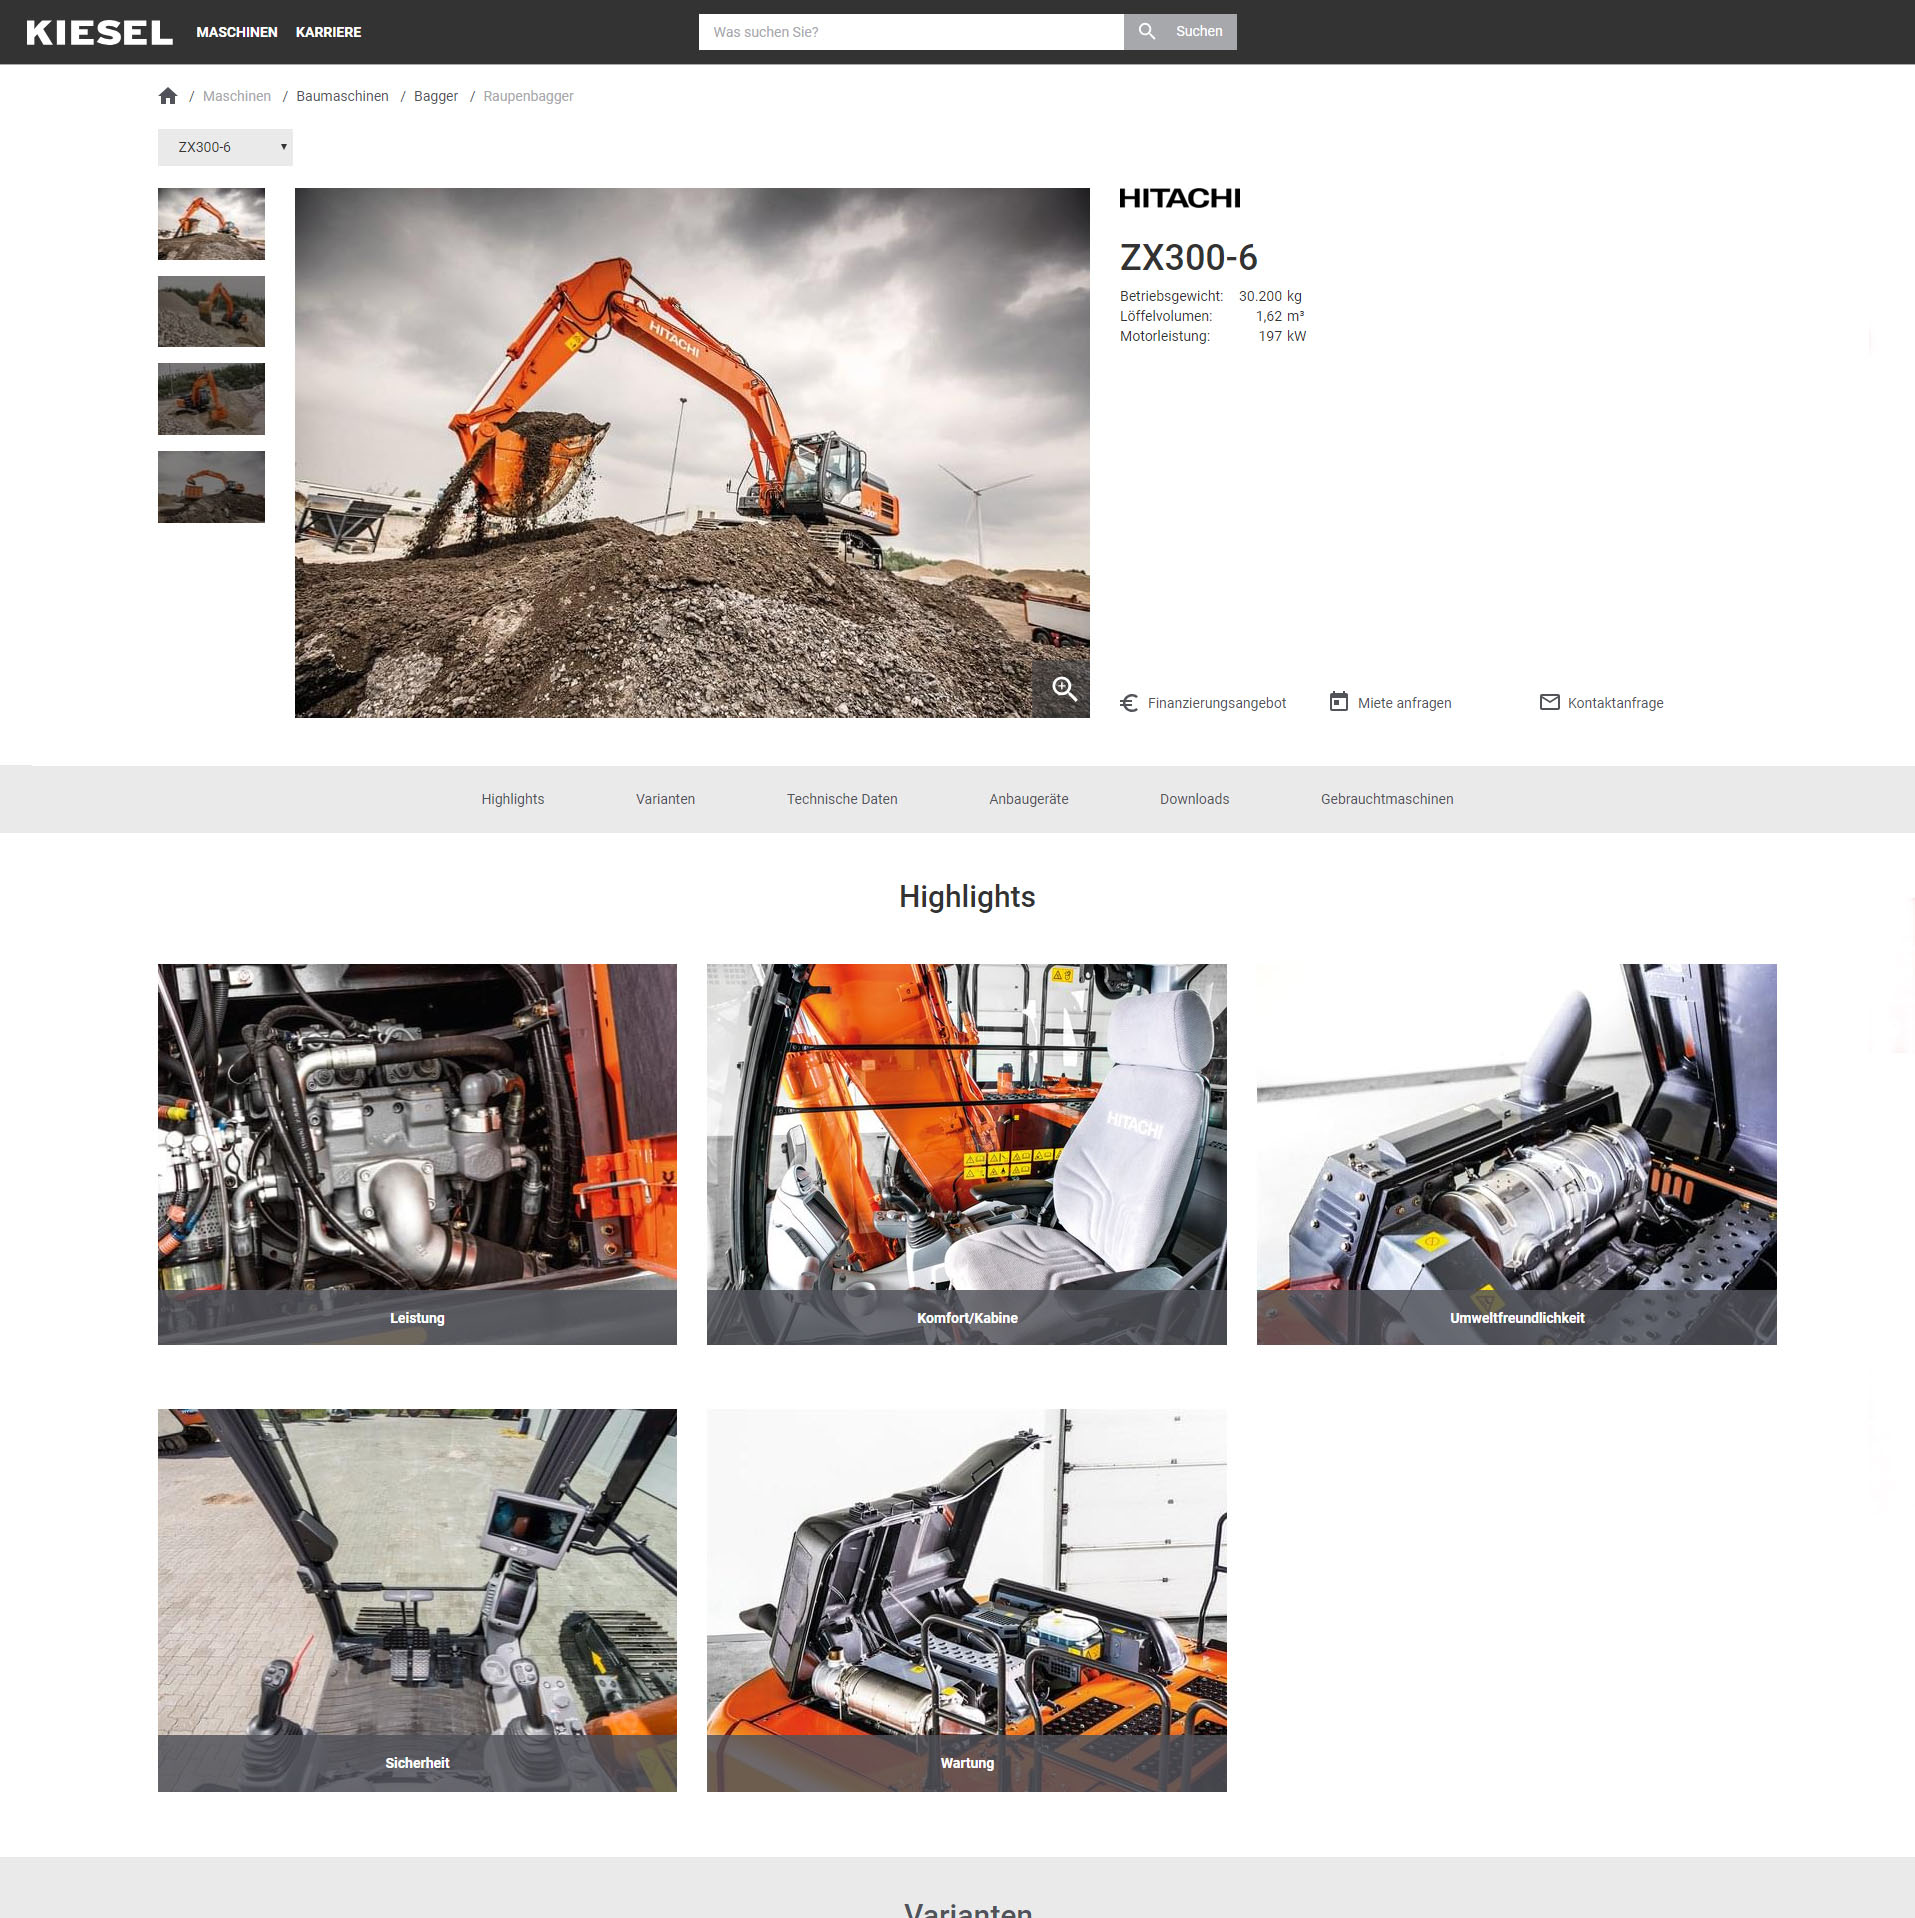Open the ZX300-6 model dropdown
The height and width of the screenshot is (1918, 1915).
pos(225,147)
